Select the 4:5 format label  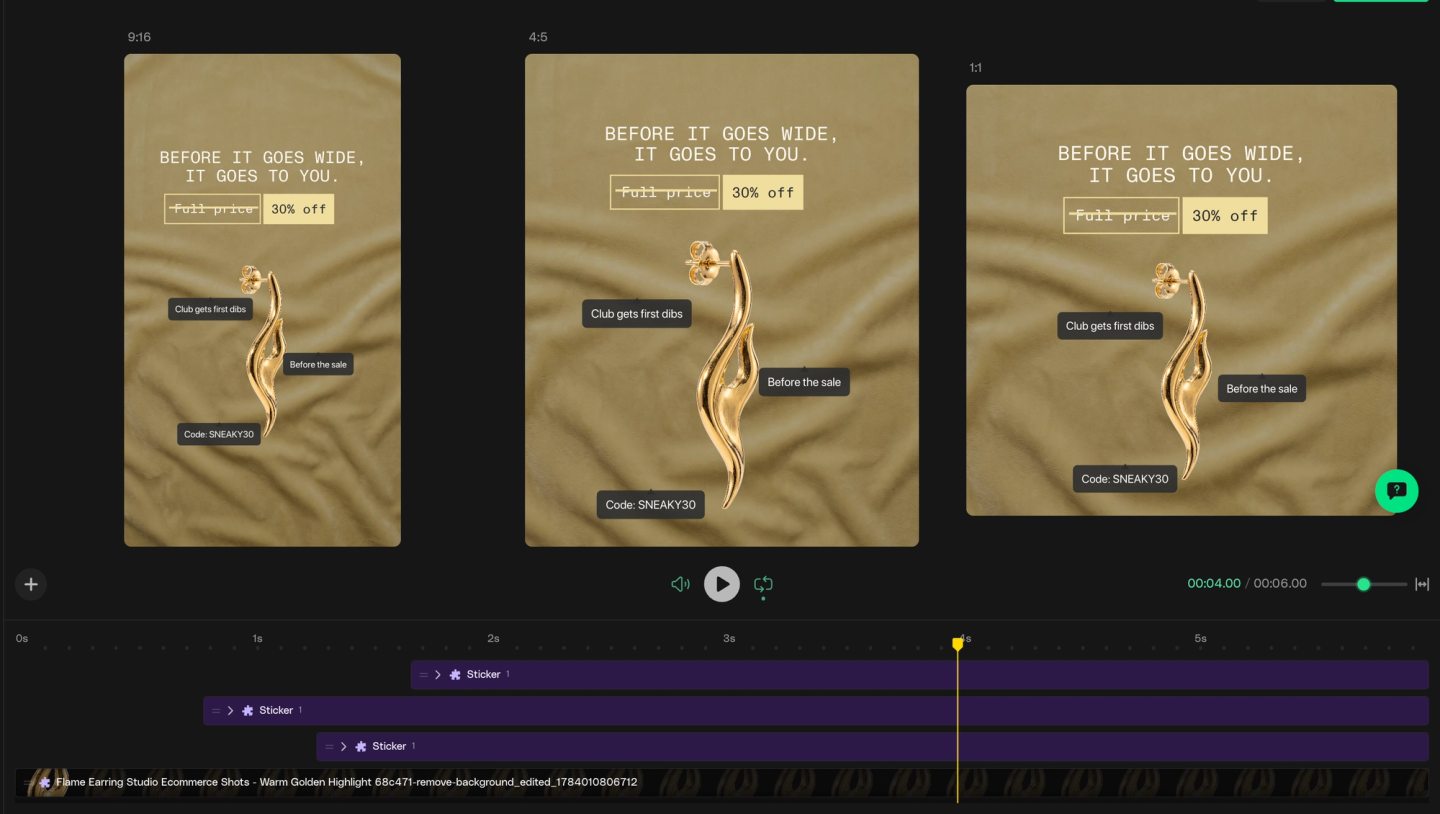tap(538, 37)
